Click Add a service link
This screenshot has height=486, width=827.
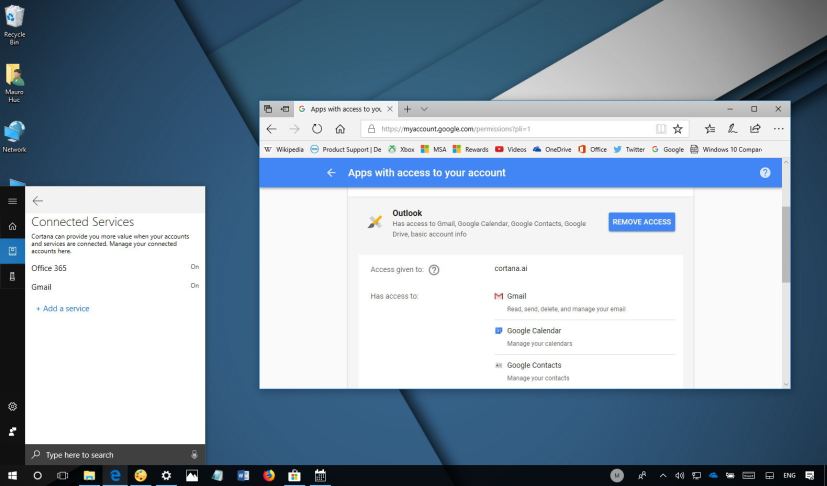point(63,308)
